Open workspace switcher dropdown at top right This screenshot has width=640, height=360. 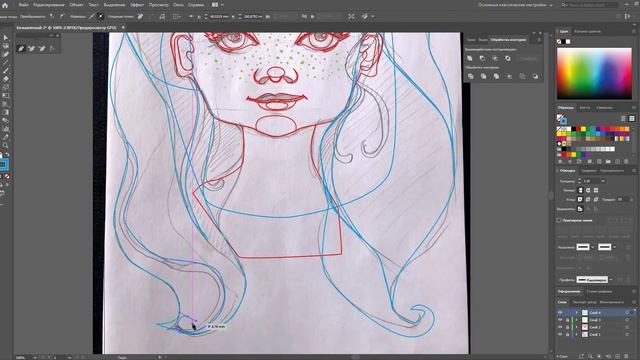click(x=551, y=5)
